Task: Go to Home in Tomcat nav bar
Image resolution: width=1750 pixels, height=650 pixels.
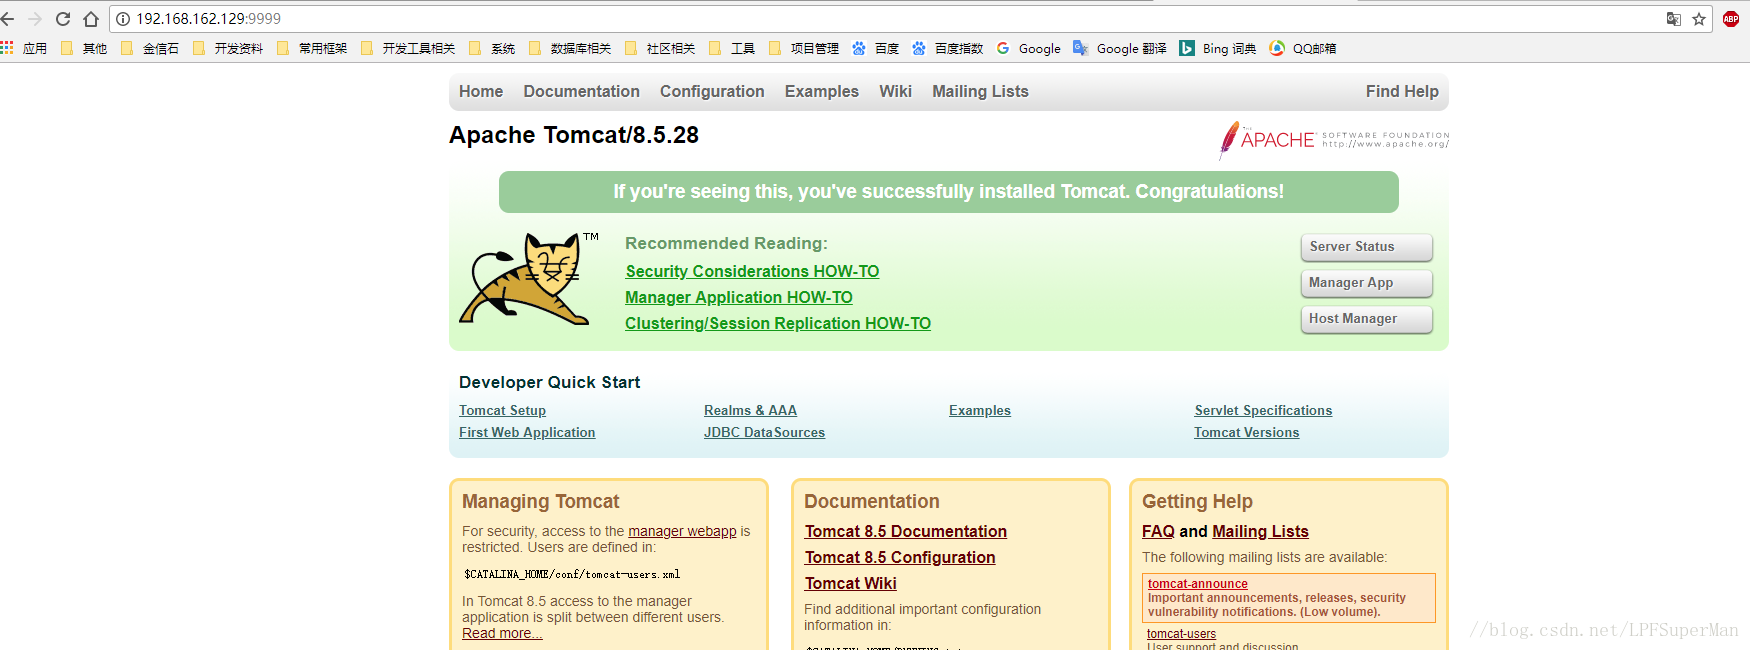Action: 481,91
